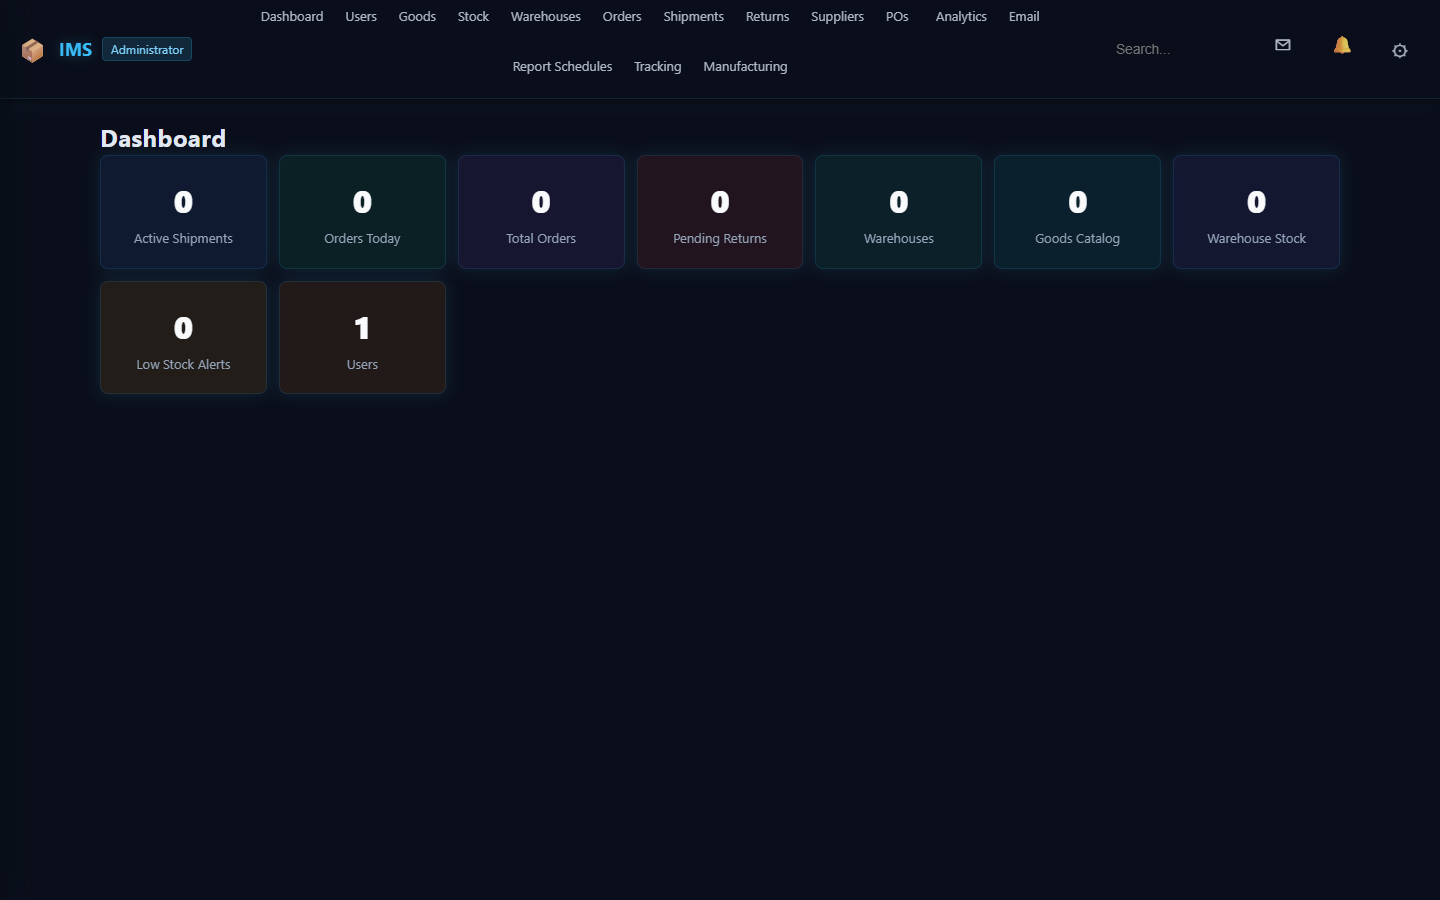Open the Warehouses menu item
This screenshot has width=1440, height=900.
click(x=545, y=16)
